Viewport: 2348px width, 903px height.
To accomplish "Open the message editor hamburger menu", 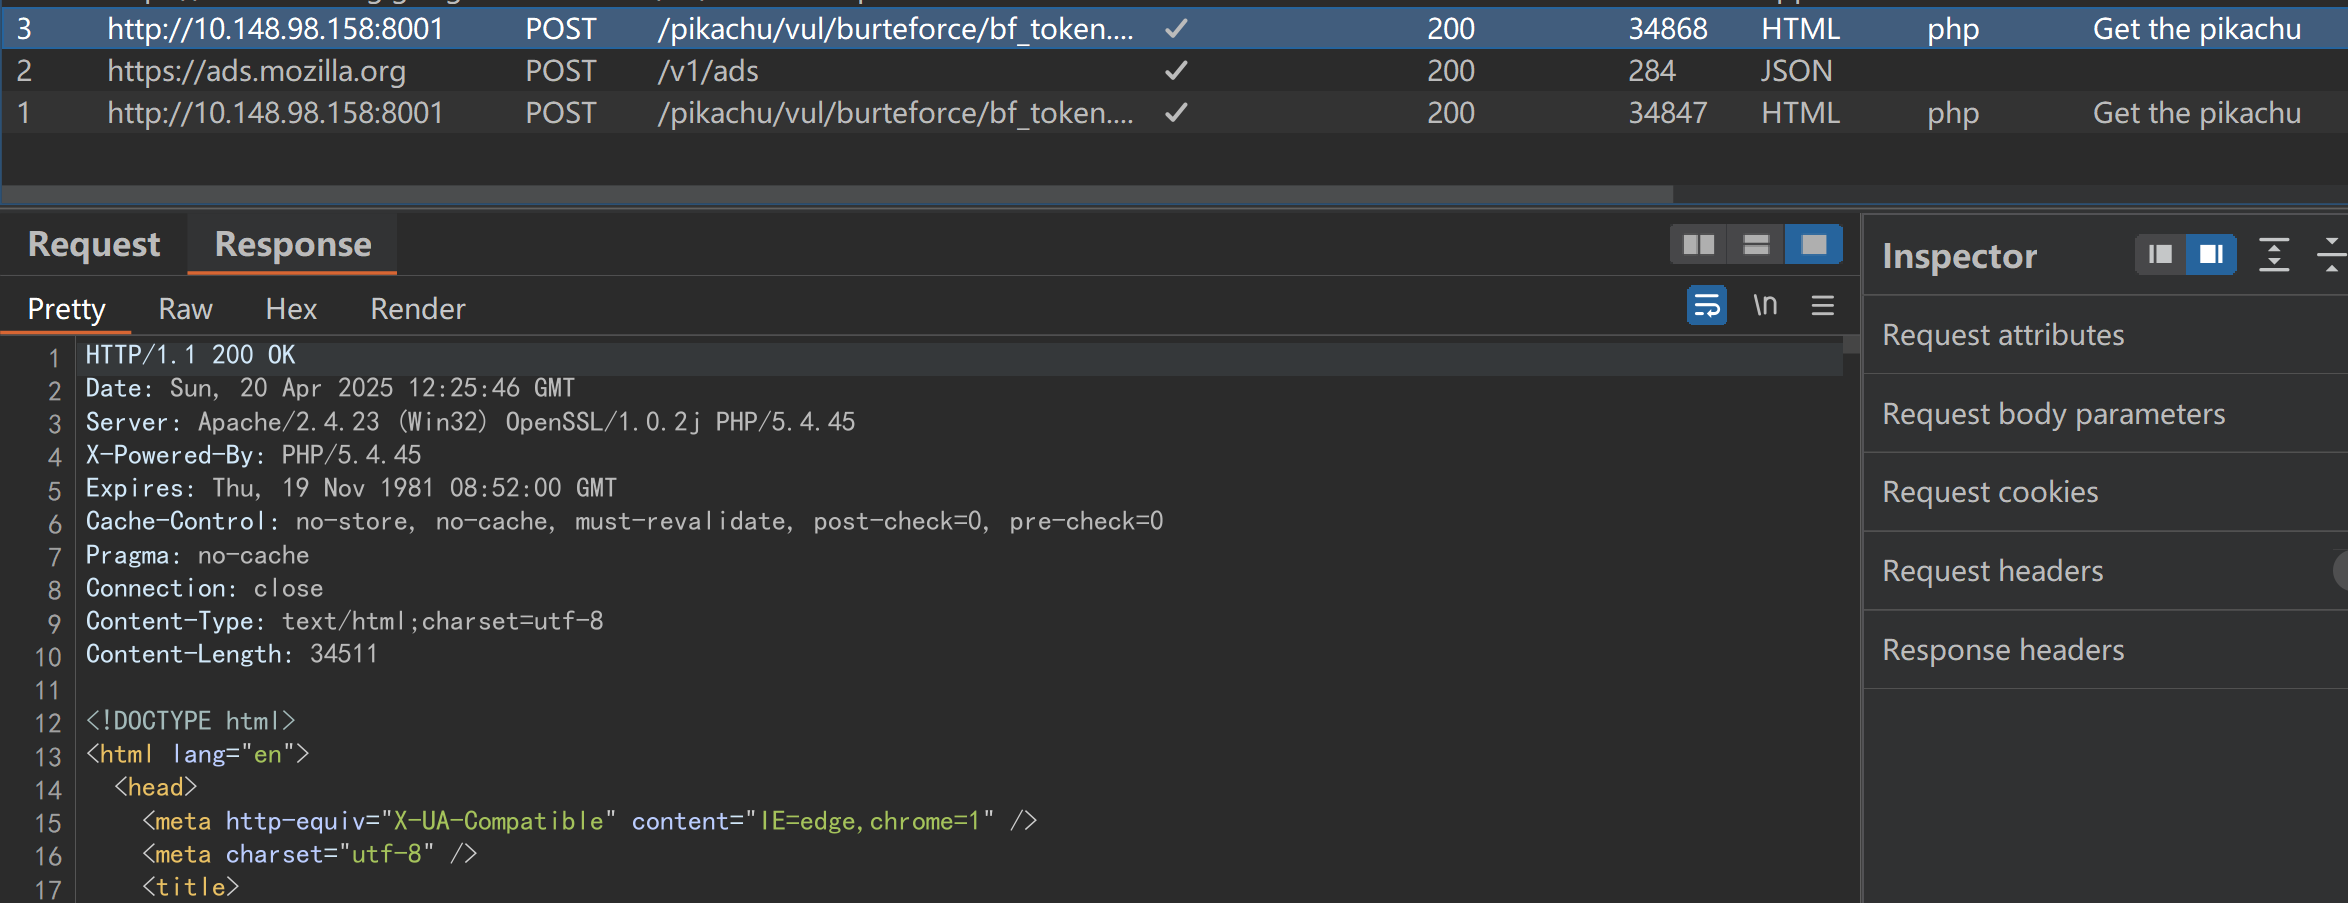I will tap(1822, 306).
